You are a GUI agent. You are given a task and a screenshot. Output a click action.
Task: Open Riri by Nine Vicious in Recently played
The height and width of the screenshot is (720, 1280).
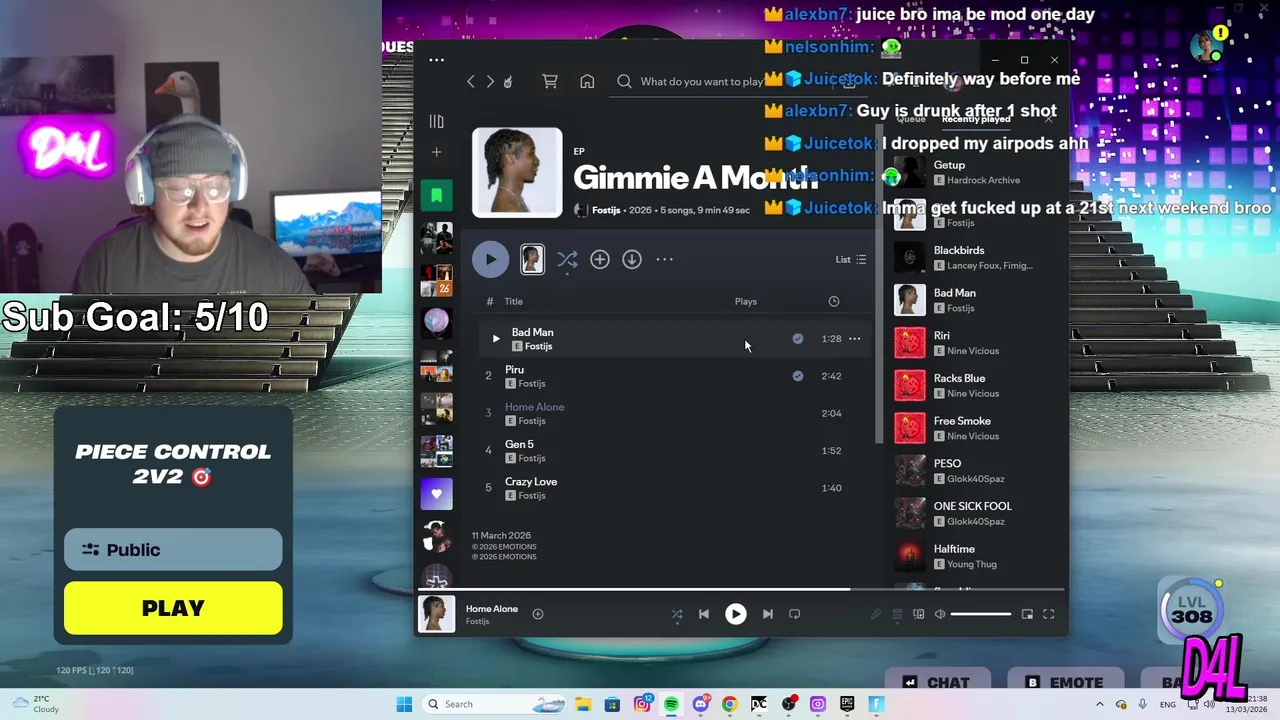tap(975, 343)
